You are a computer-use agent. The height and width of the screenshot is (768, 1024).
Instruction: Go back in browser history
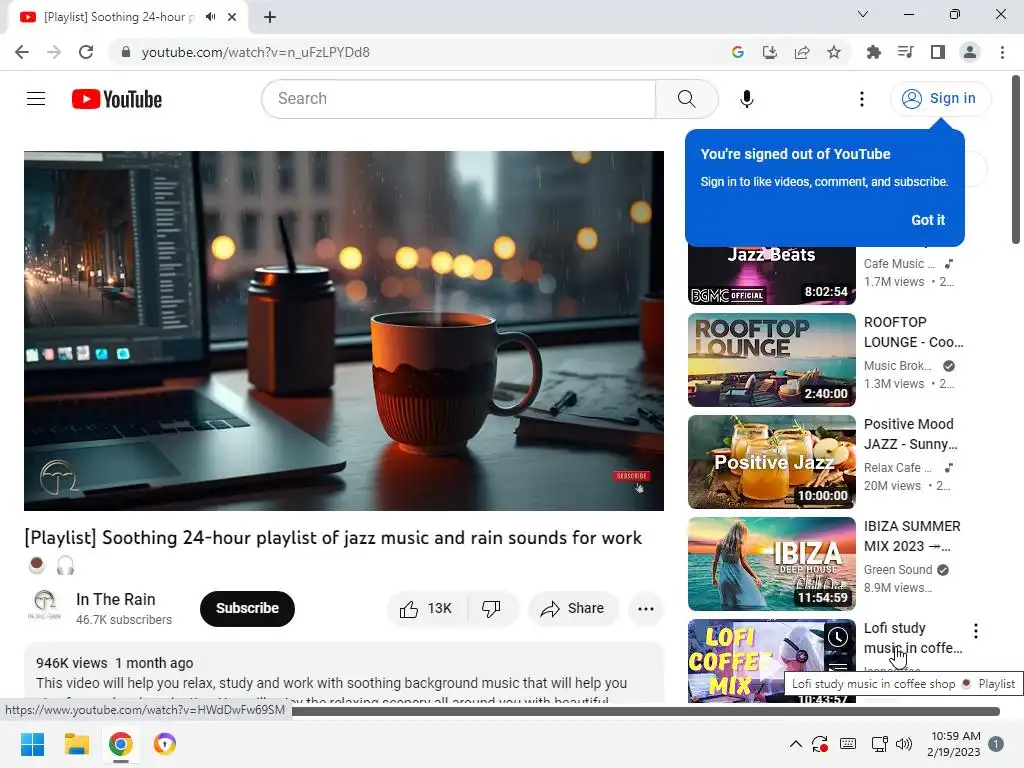22,52
